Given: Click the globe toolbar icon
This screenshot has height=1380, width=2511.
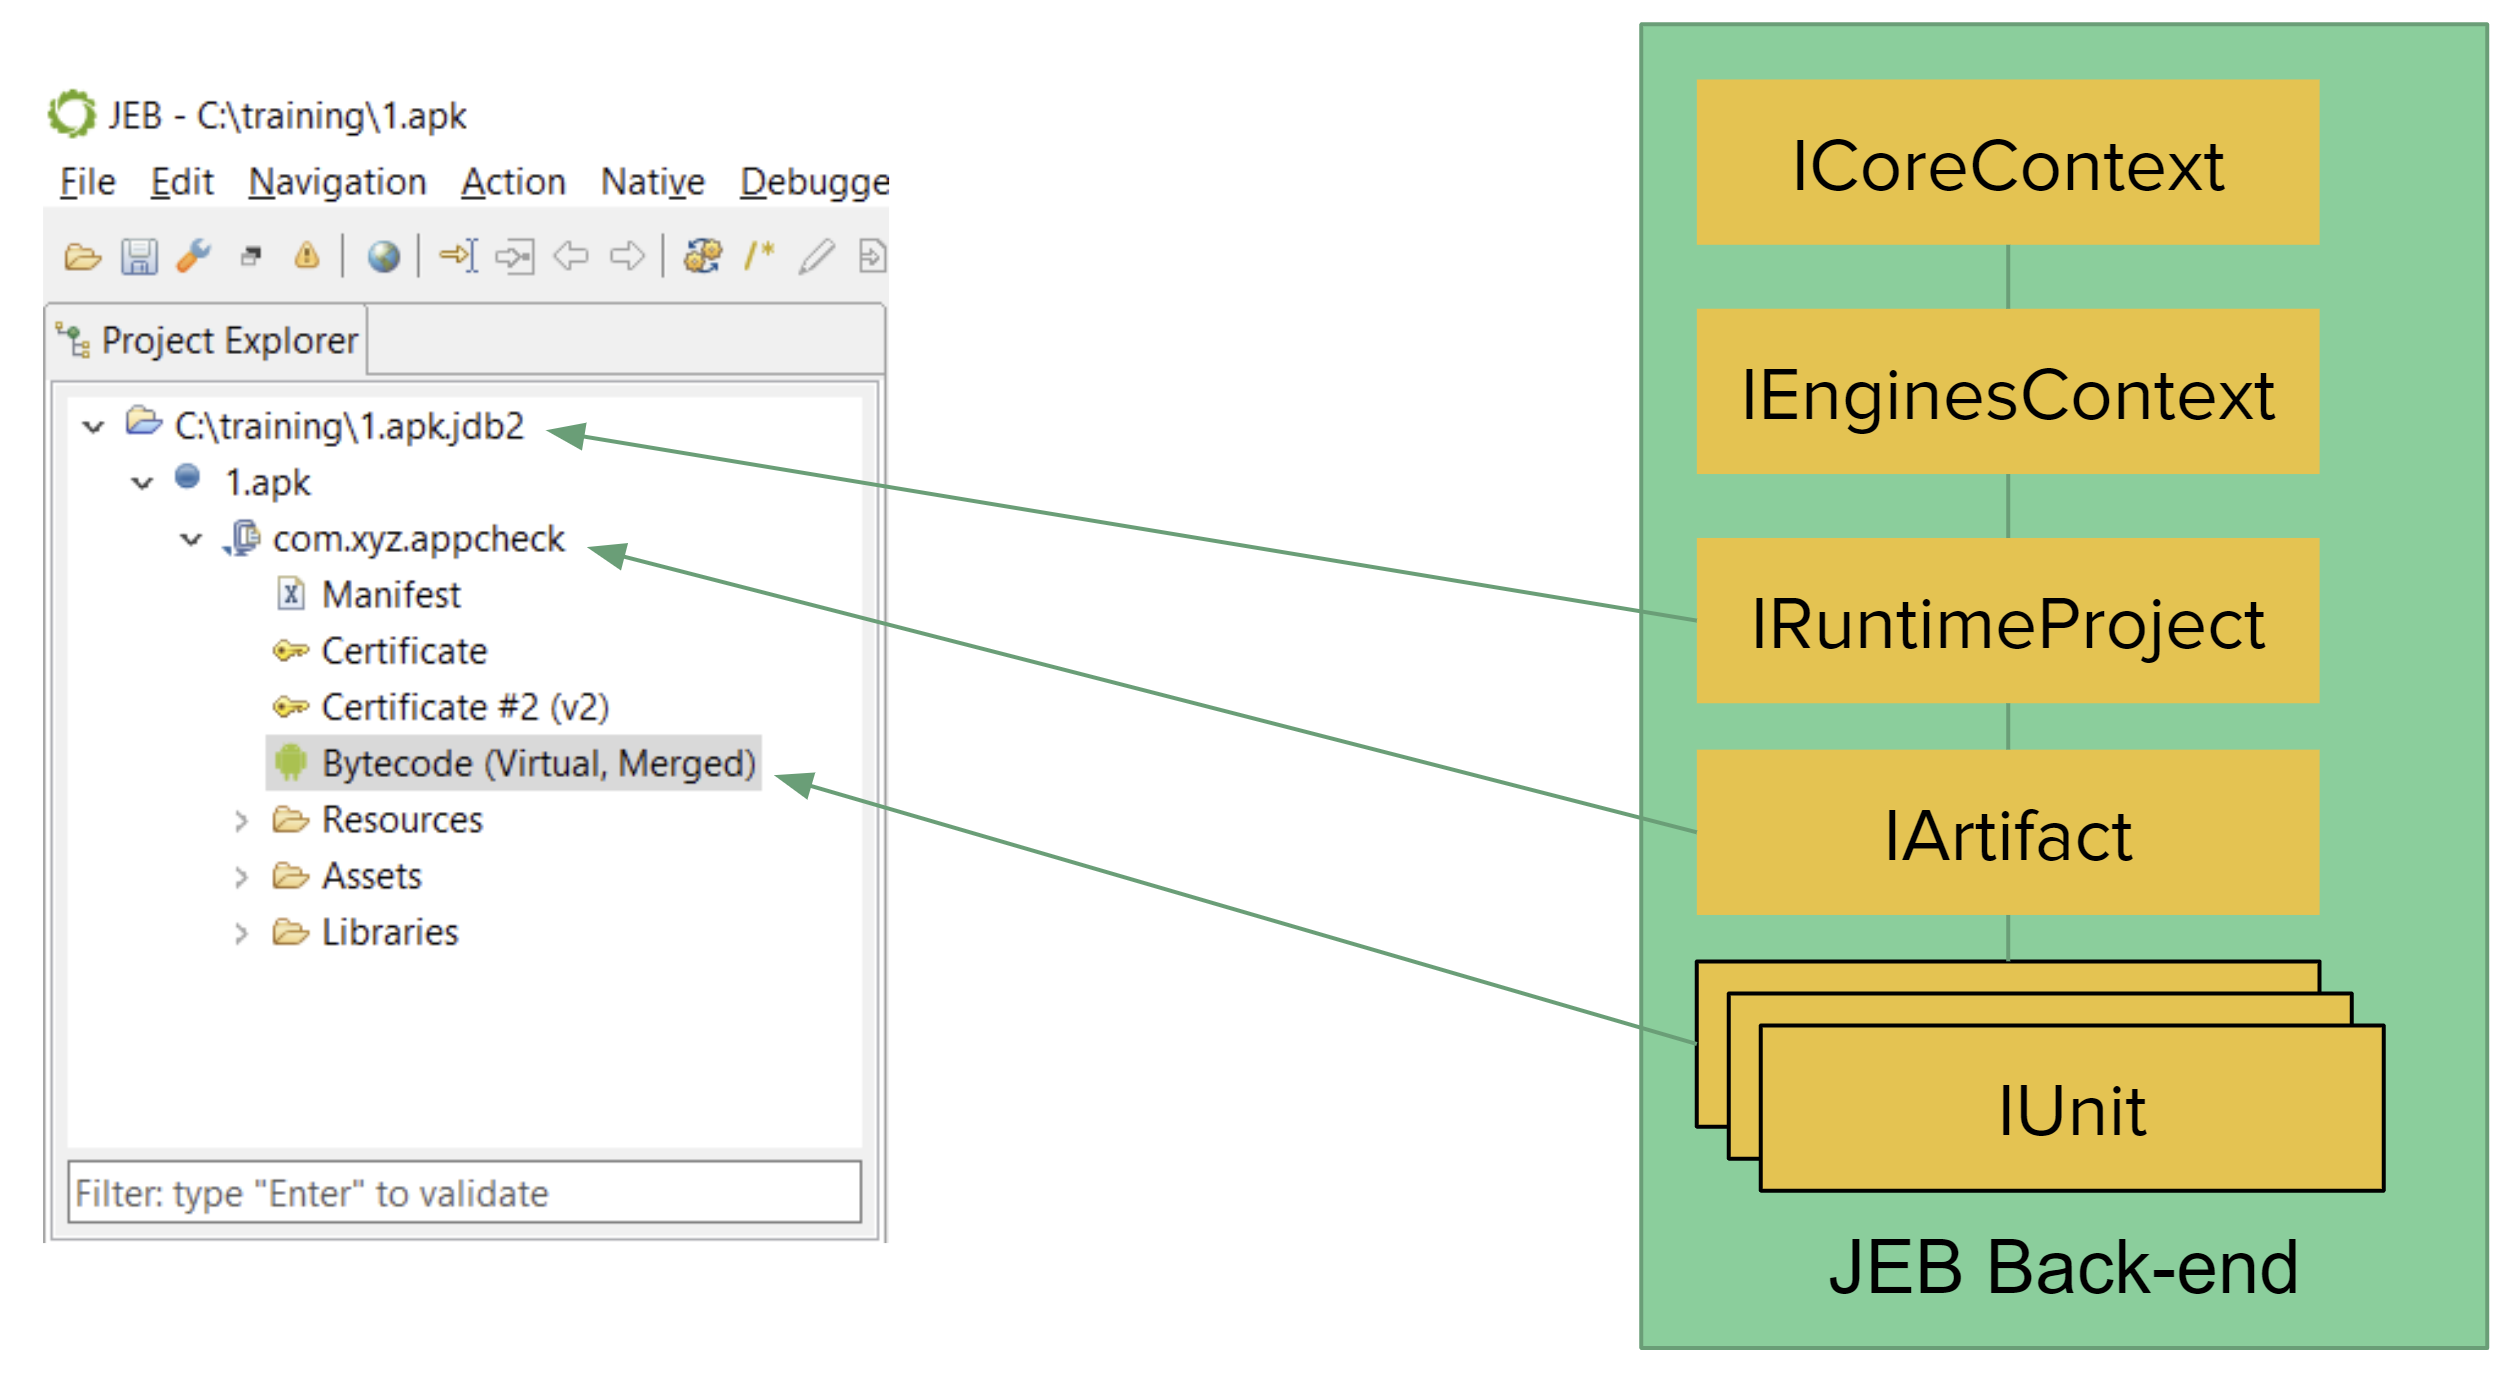Looking at the screenshot, I should click(384, 257).
